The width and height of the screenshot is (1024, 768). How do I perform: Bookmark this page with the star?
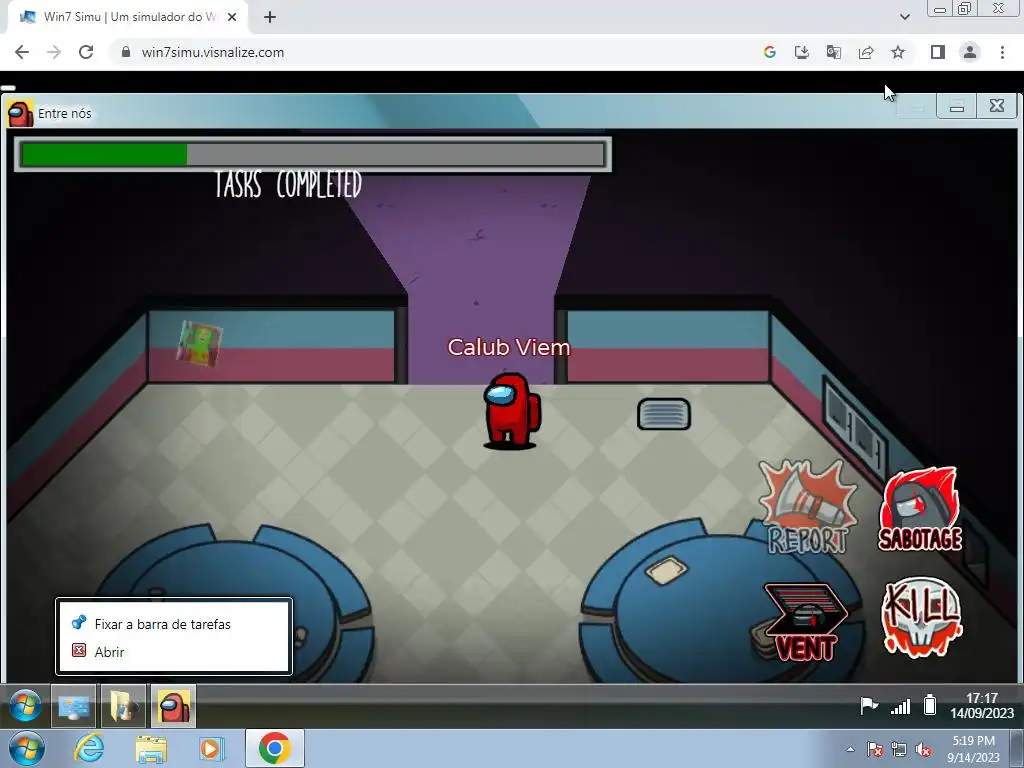[898, 52]
